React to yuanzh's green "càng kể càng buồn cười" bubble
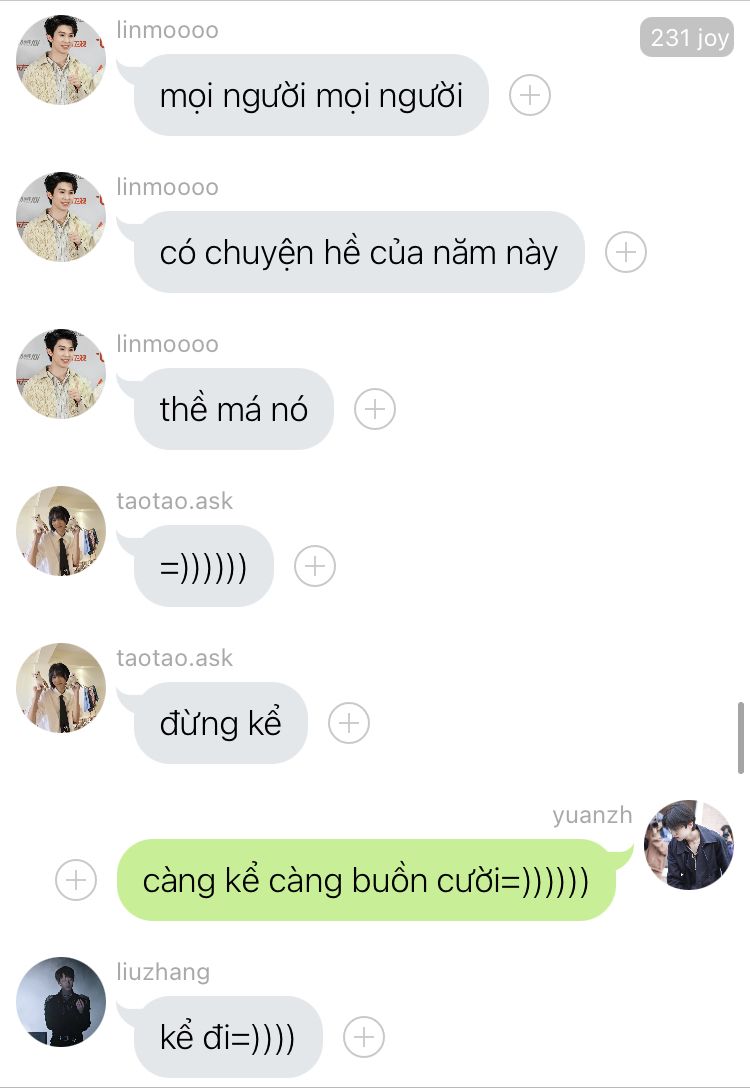The image size is (750, 1089). 76,880
